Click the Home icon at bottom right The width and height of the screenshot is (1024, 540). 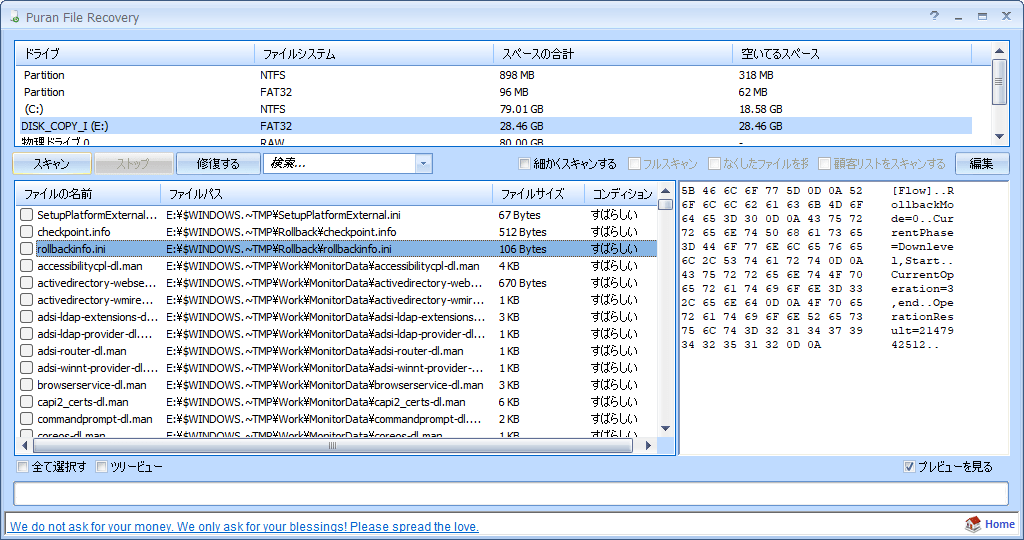[973, 525]
